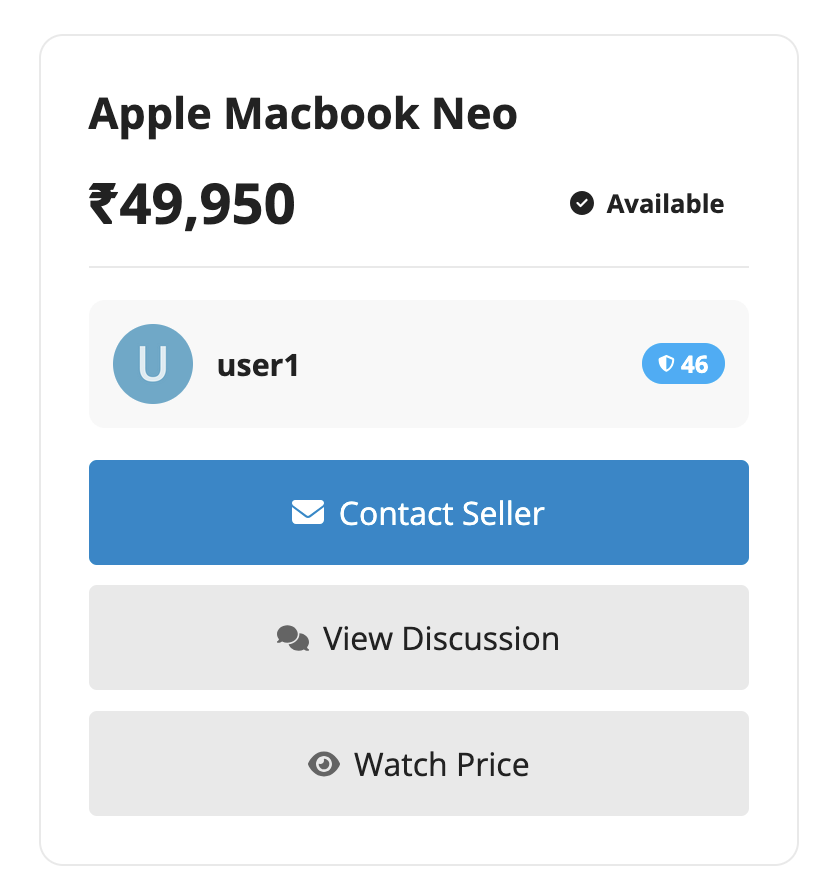
Task: Click the number 46 in the reputation badge
Action: point(694,365)
